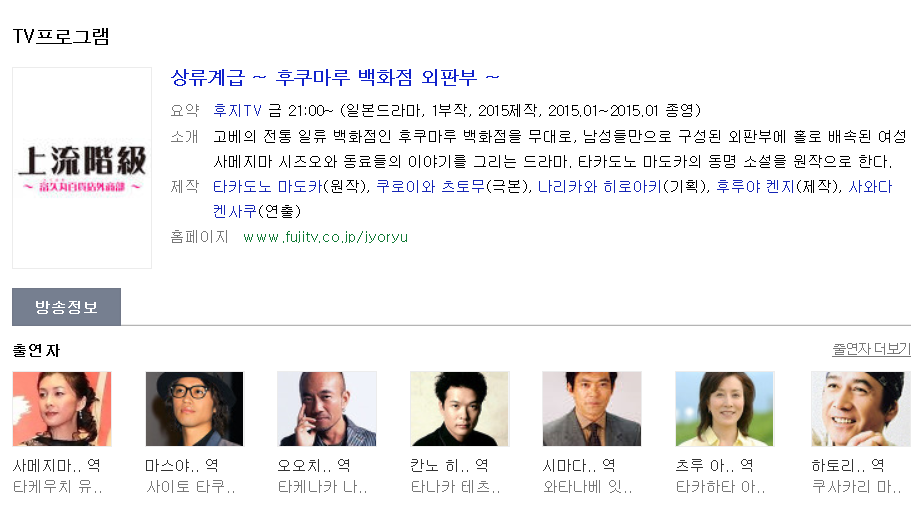Open 켄사쿠 director link
This screenshot has width=923, height=516.
pyautogui.click(x=235, y=211)
